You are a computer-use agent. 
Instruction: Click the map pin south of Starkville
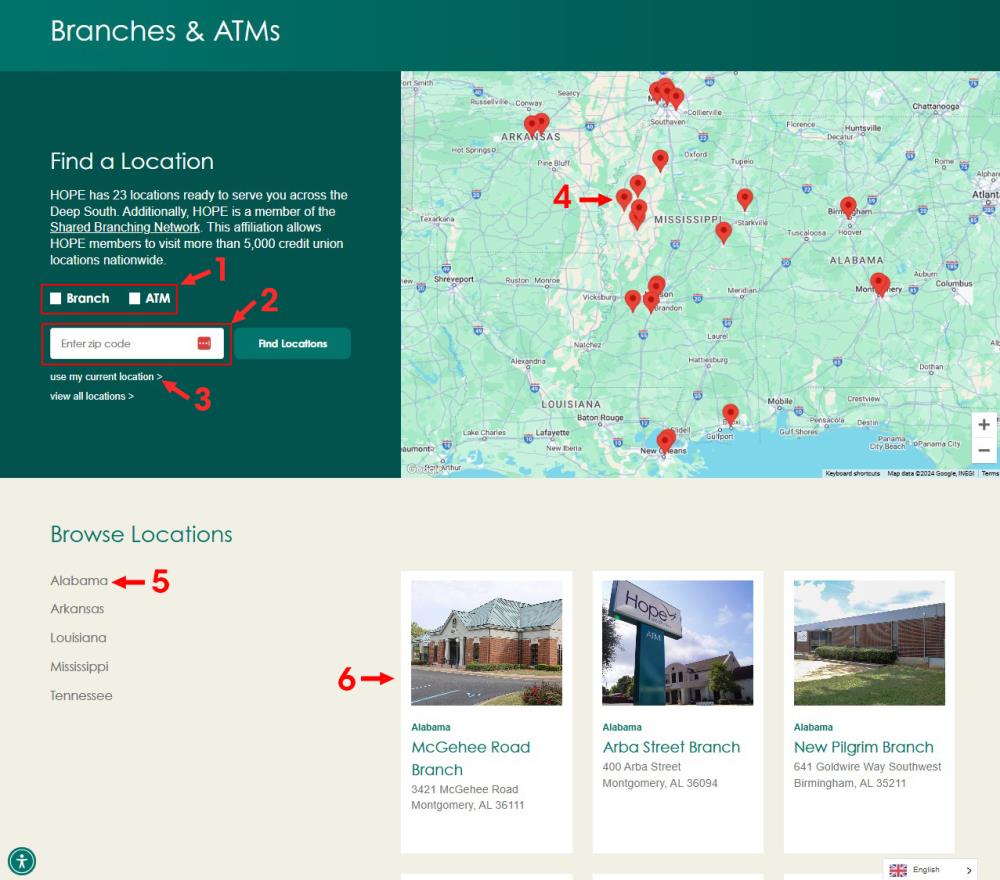tap(723, 232)
